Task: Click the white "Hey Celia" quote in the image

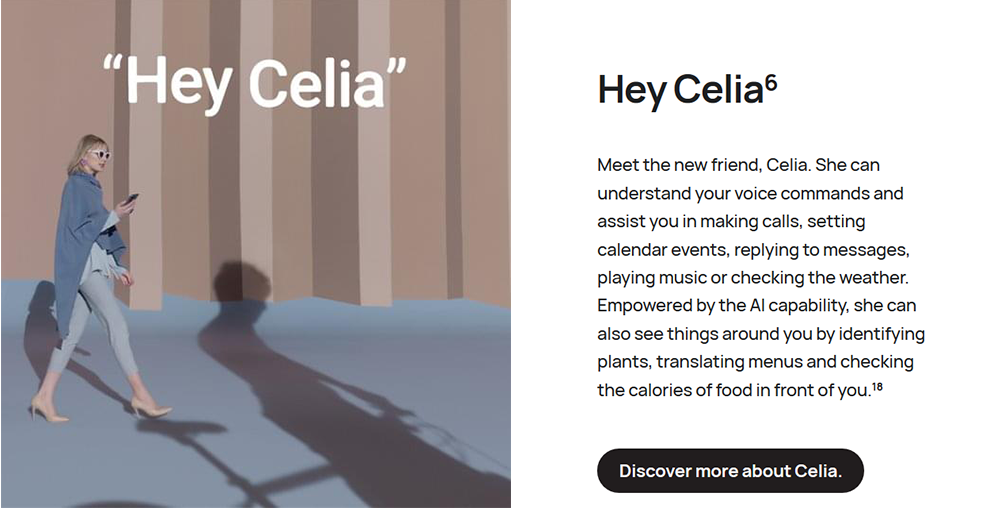Action: [254, 82]
